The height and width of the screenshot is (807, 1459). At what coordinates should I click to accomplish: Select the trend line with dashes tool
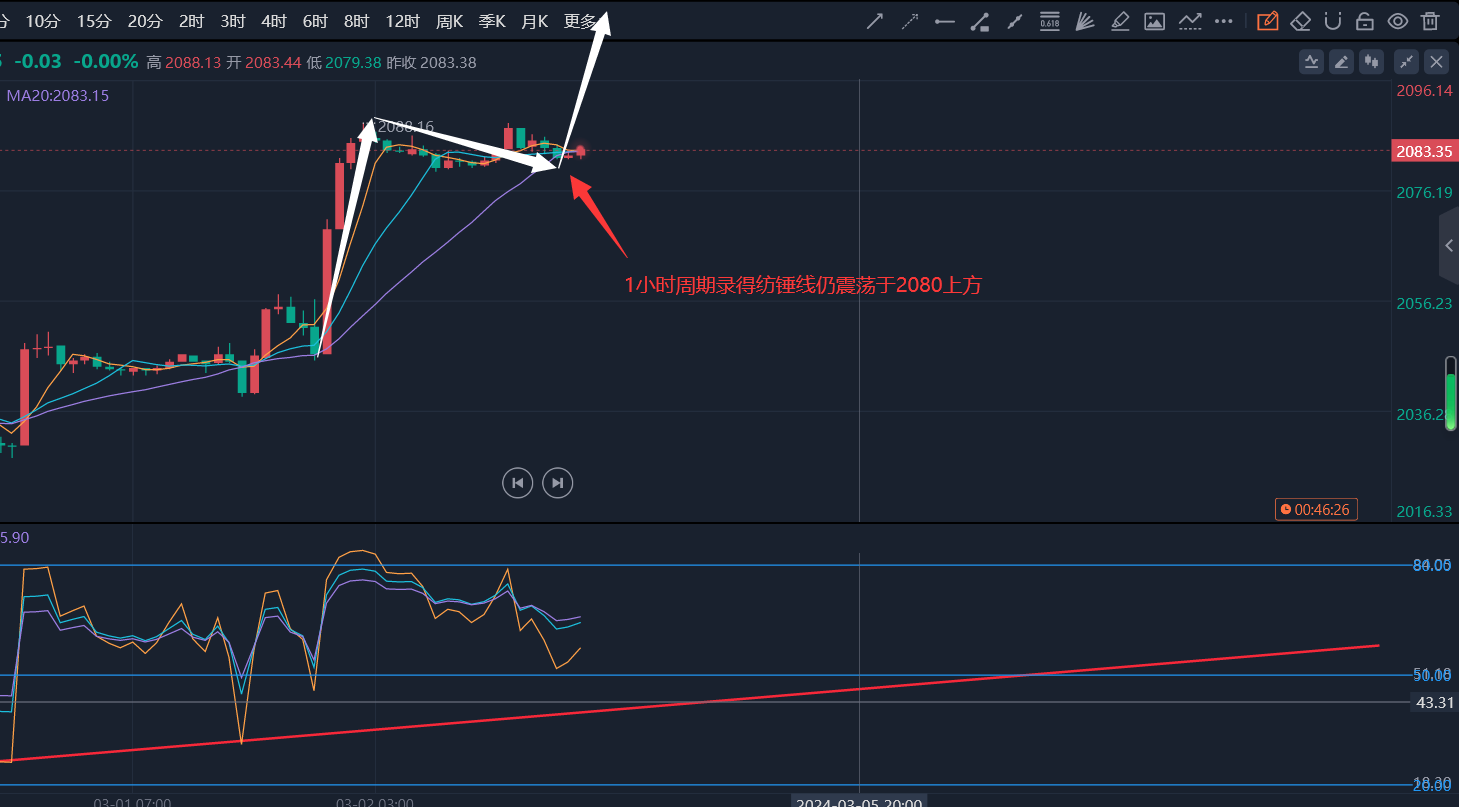[1190, 21]
